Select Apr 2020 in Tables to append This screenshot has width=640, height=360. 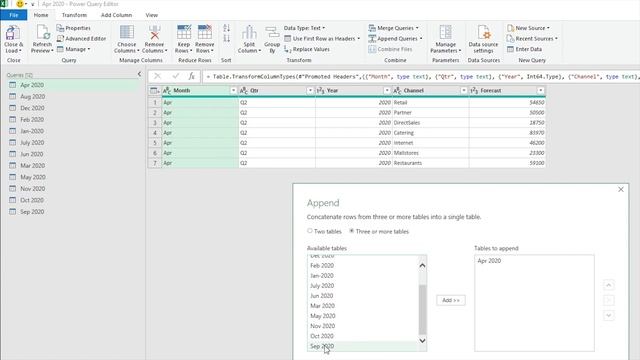(534, 261)
